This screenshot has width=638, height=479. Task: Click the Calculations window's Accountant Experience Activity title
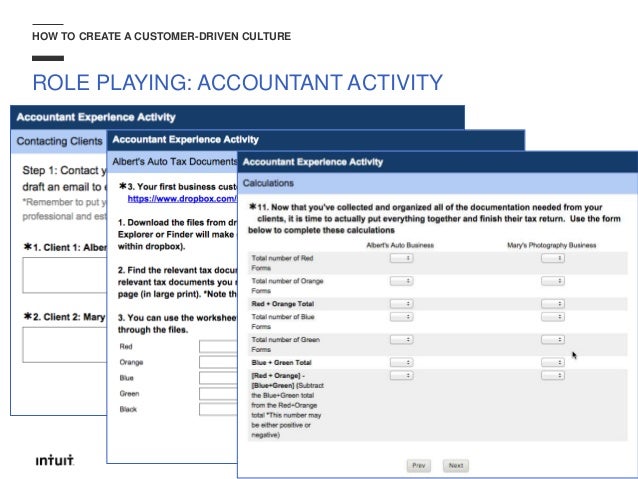(313, 162)
